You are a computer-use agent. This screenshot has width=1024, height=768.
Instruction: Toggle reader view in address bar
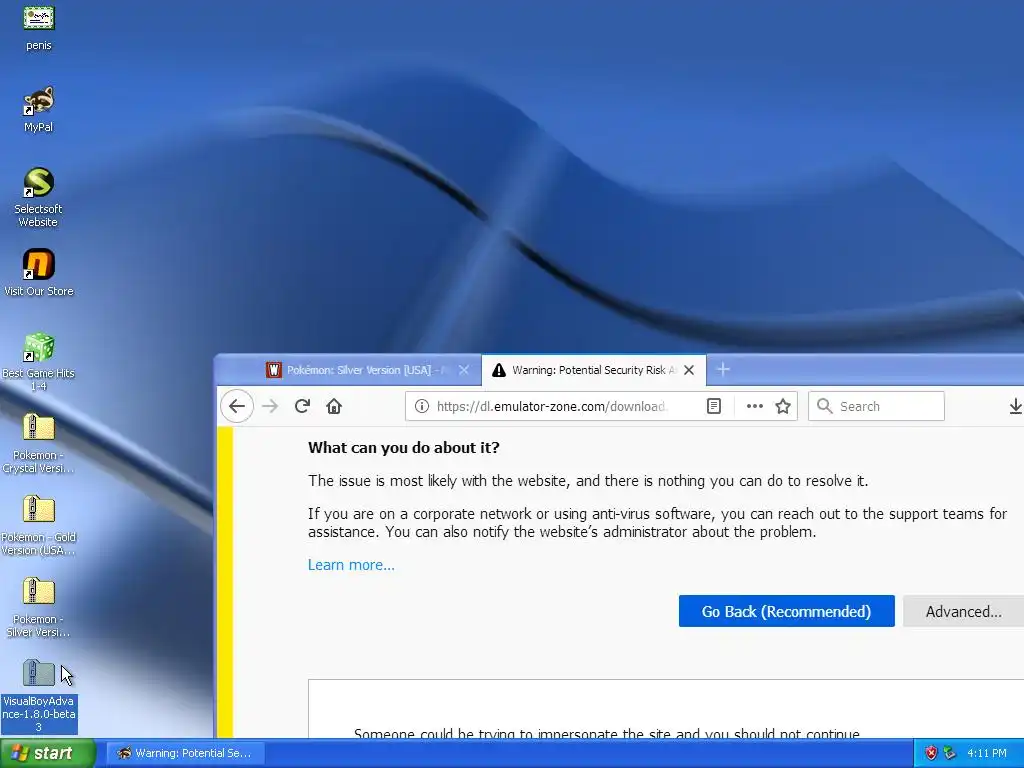[714, 406]
